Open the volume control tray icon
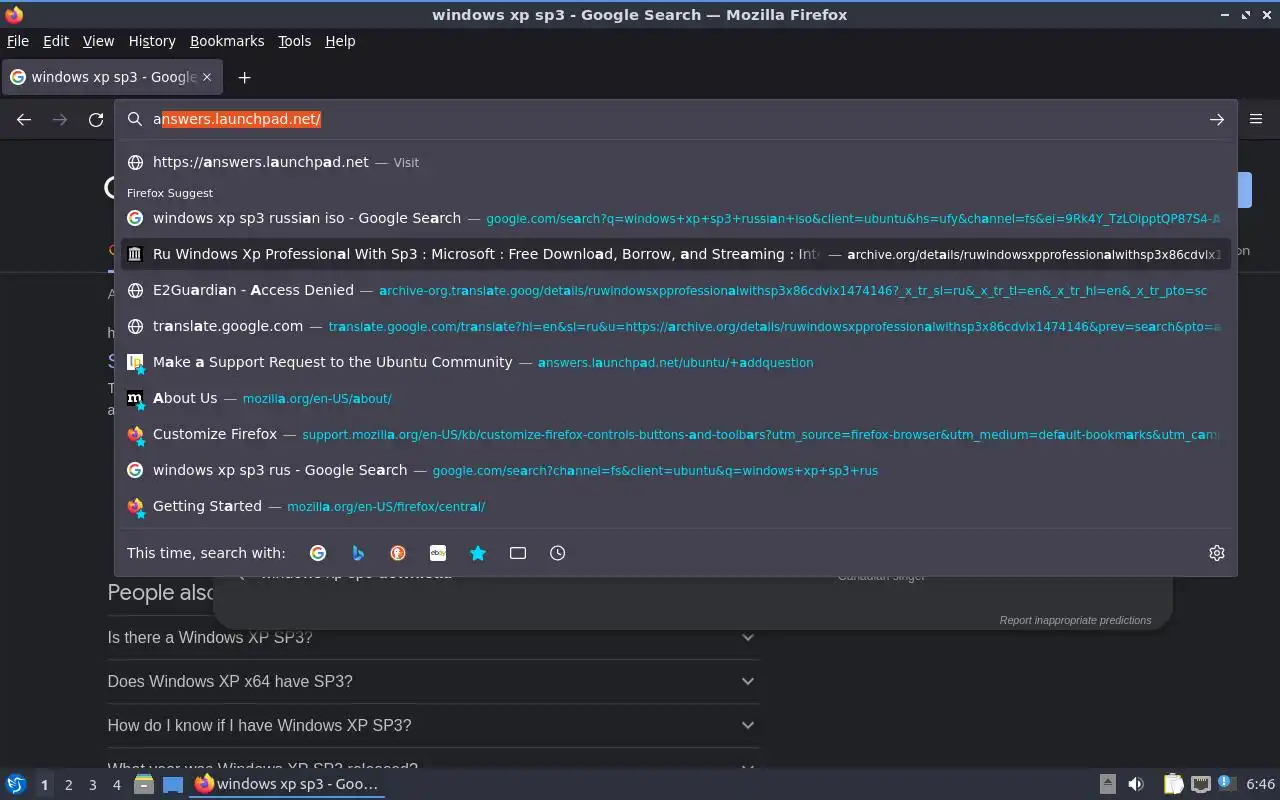Screen dimensions: 1280x800 tap(1136, 784)
